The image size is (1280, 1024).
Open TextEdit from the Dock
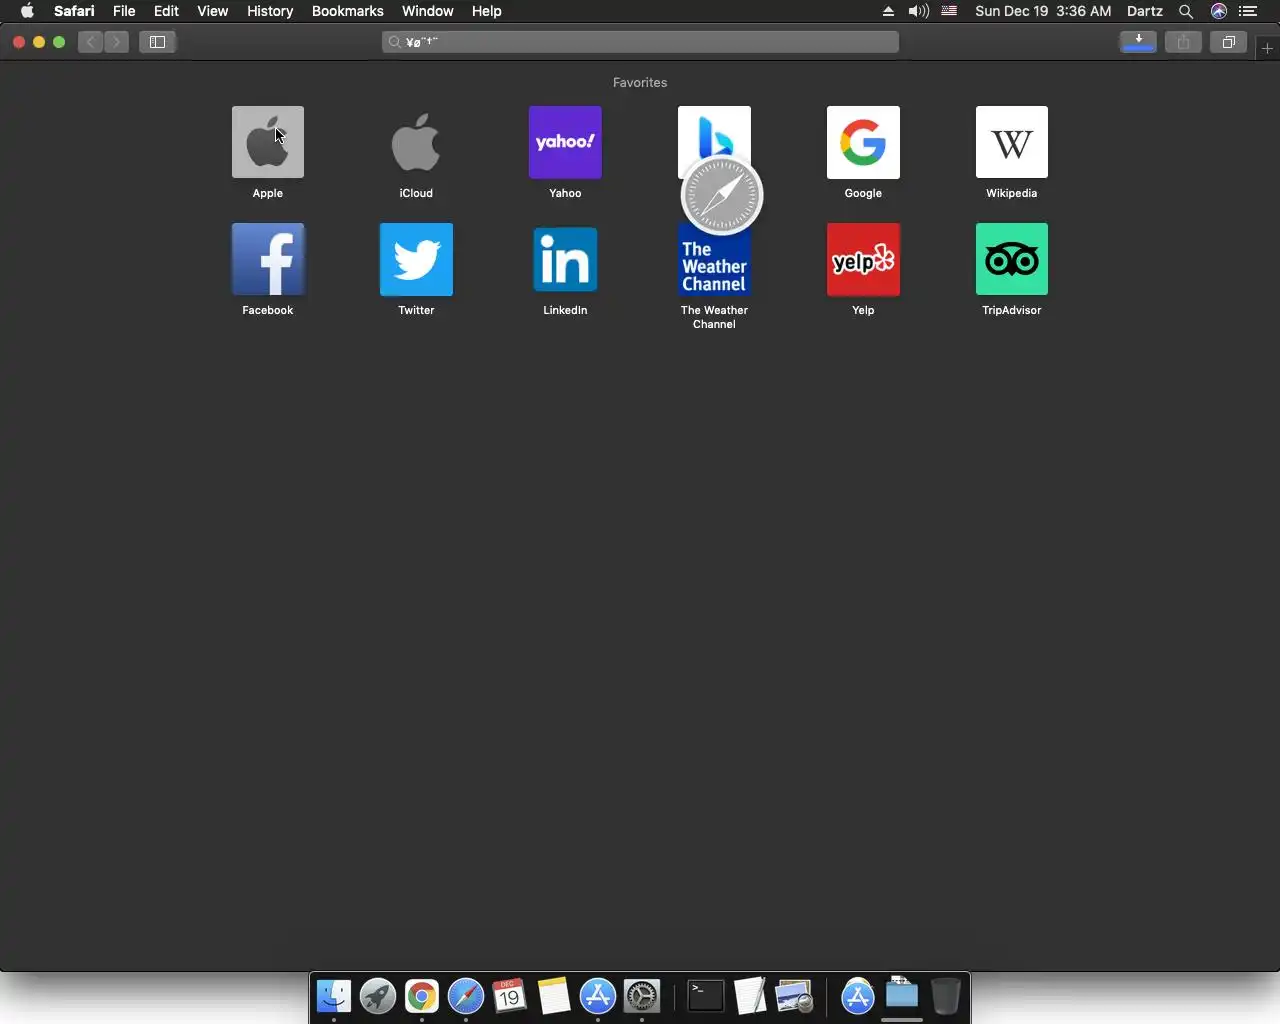(750, 996)
